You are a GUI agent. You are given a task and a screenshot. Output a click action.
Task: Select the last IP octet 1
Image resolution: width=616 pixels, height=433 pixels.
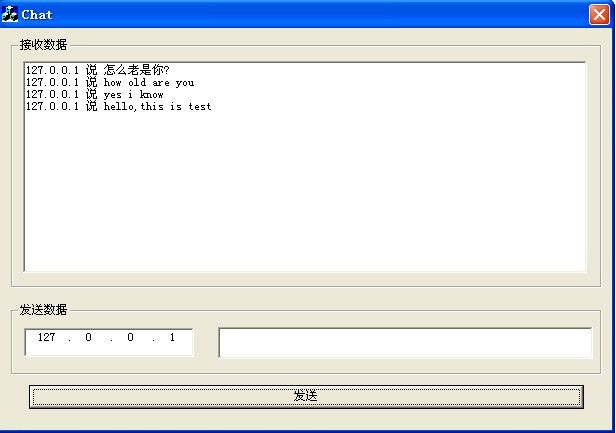(x=172, y=337)
